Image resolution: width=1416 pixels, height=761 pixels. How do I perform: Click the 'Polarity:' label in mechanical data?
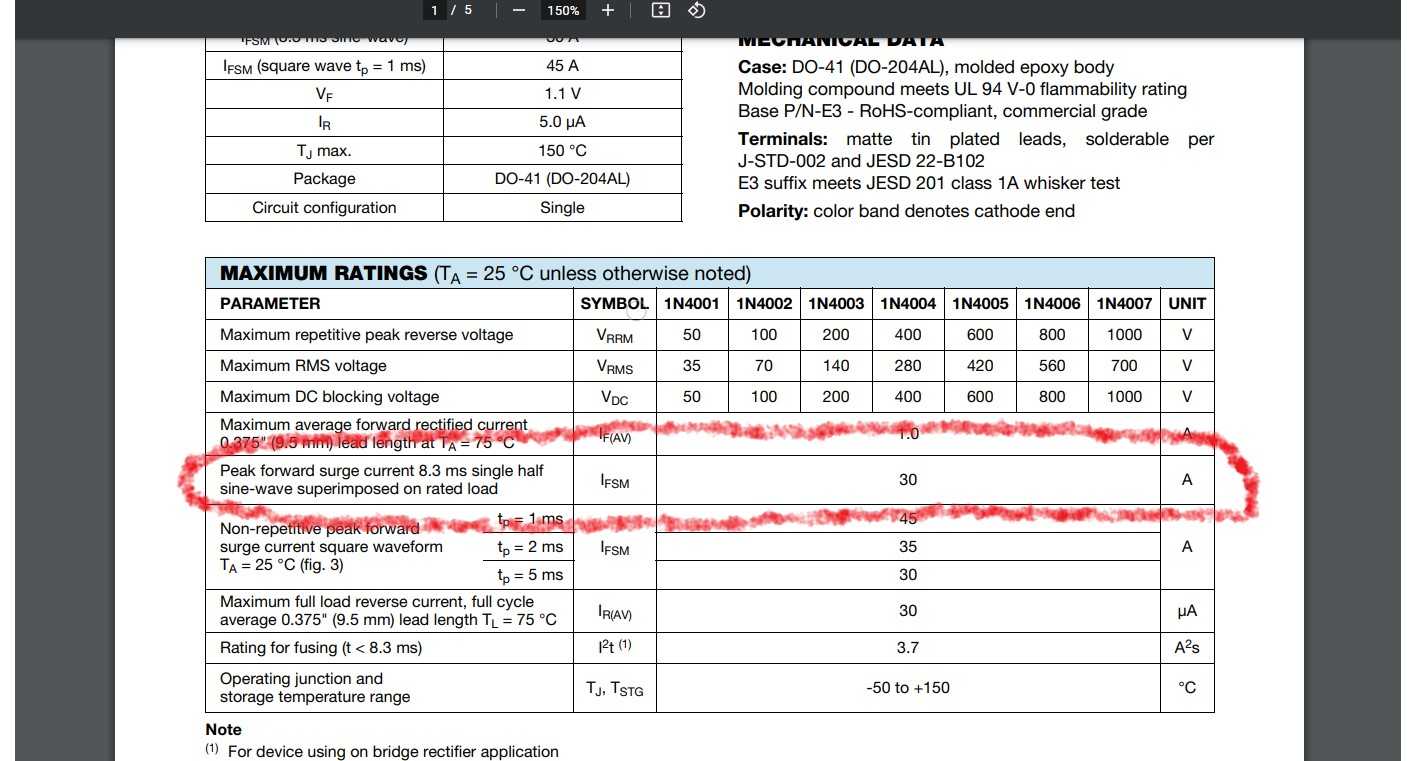point(773,211)
